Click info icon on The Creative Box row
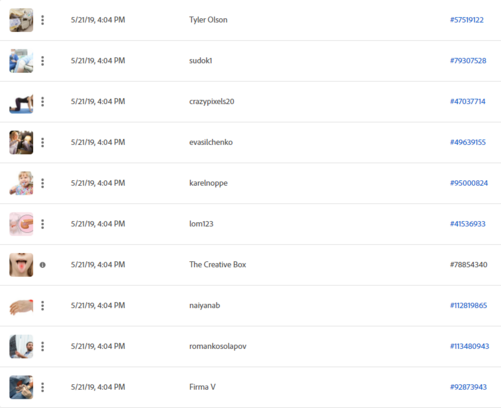The height and width of the screenshot is (408, 501). pyautogui.click(x=42, y=265)
